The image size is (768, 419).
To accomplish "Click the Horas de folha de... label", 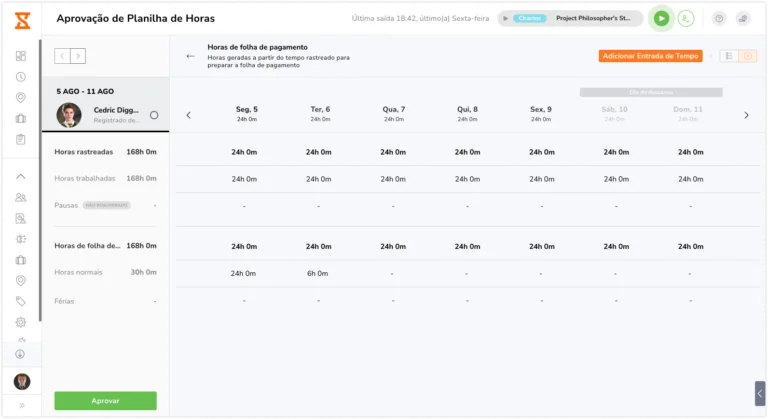I will (87, 246).
